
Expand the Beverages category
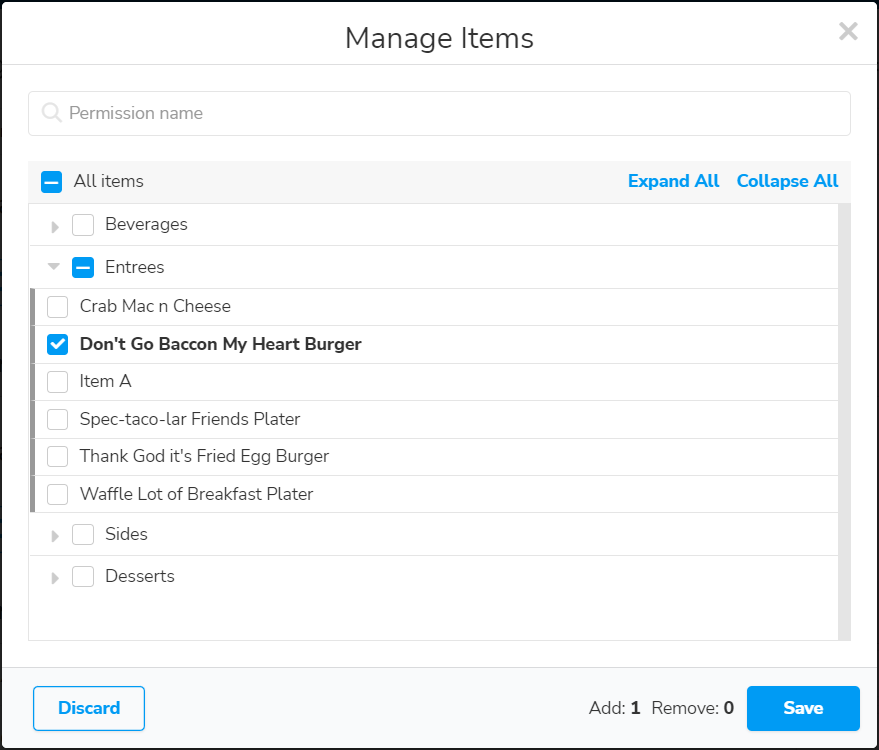55,226
